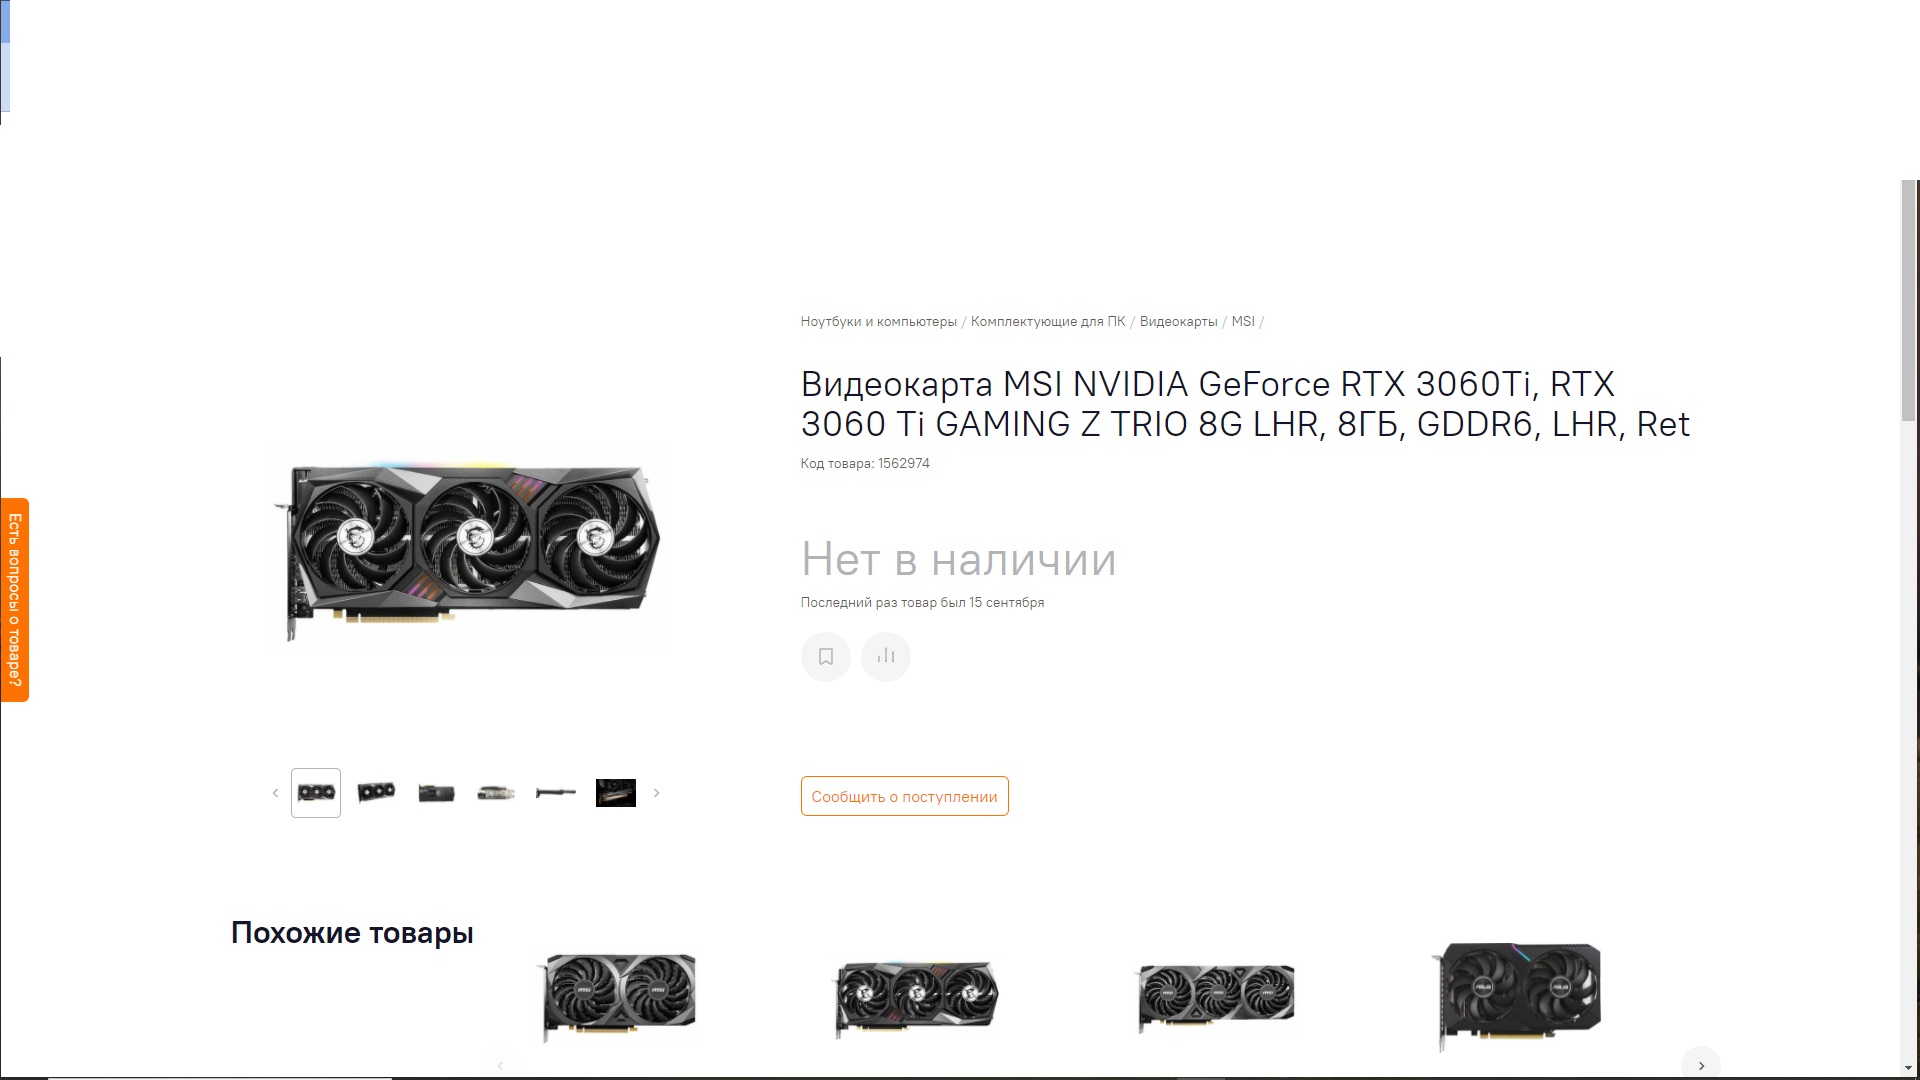Click the vertical page scrollbar thumb

tap(1909, 300)
